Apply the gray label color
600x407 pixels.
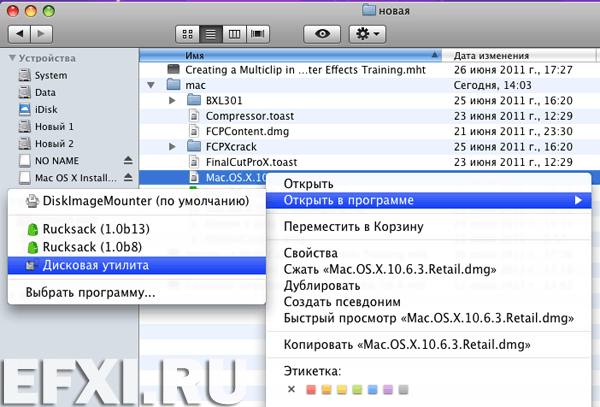pos(403,389)
